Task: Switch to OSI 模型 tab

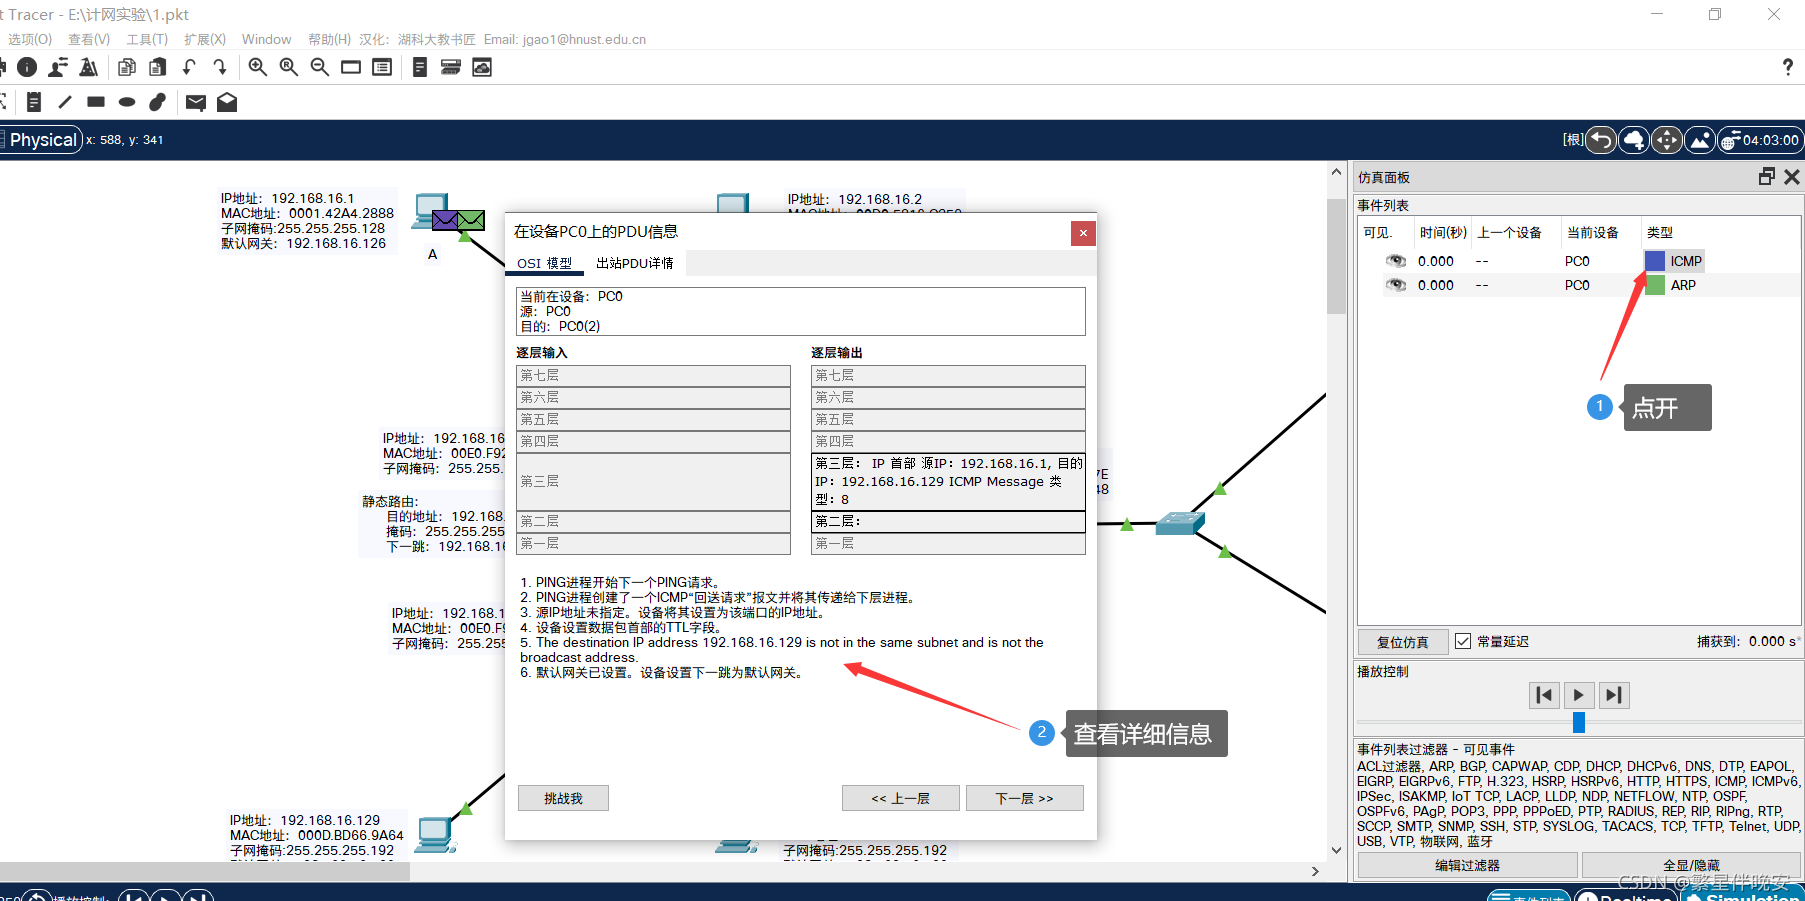Action: (x=545, y=263)
